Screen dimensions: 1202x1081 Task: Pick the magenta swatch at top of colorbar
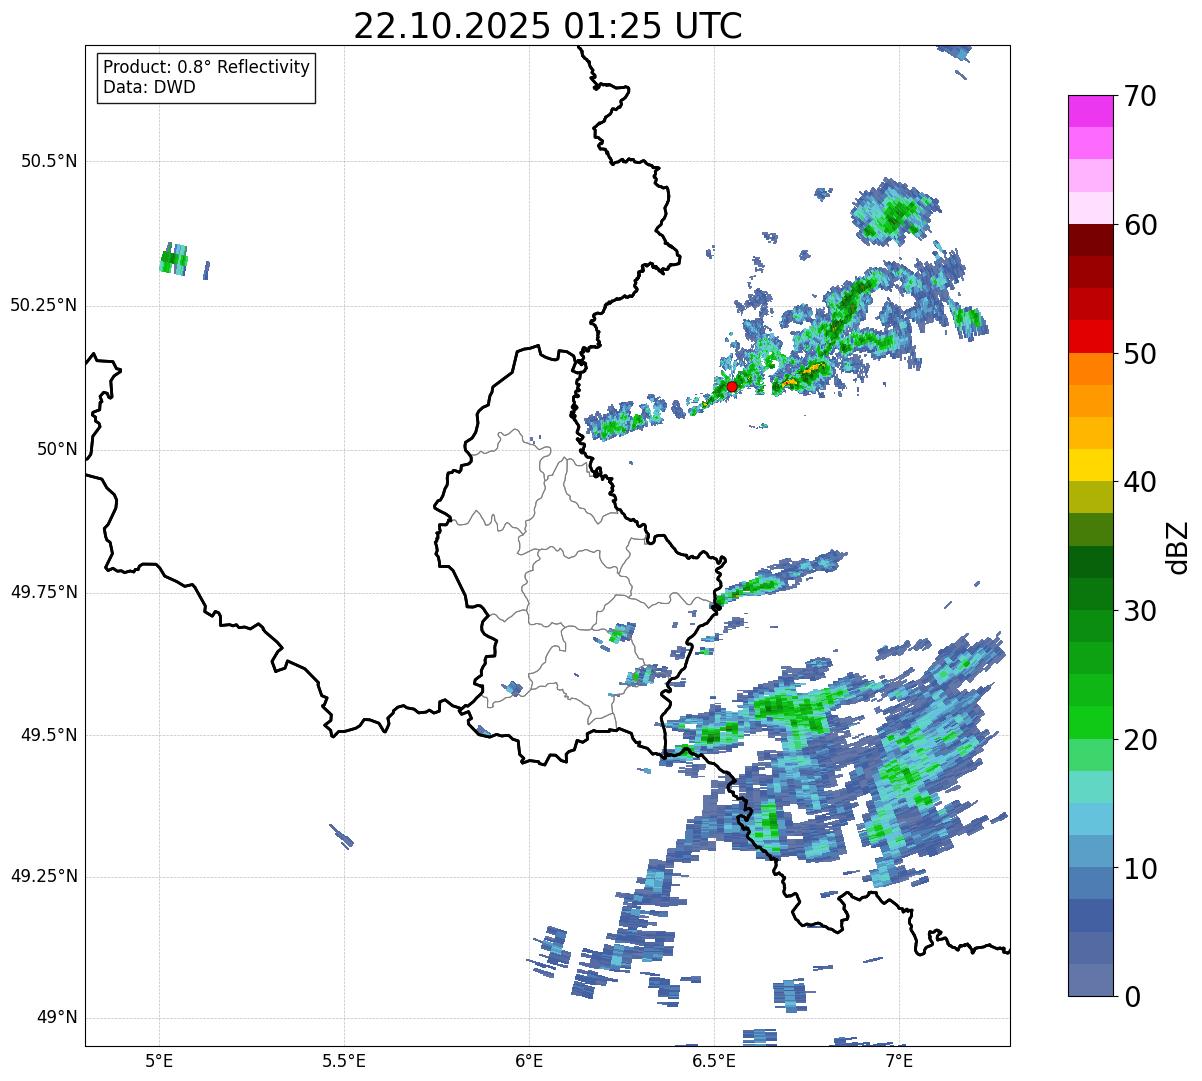pyautogui.click(x=1091, y=111)
